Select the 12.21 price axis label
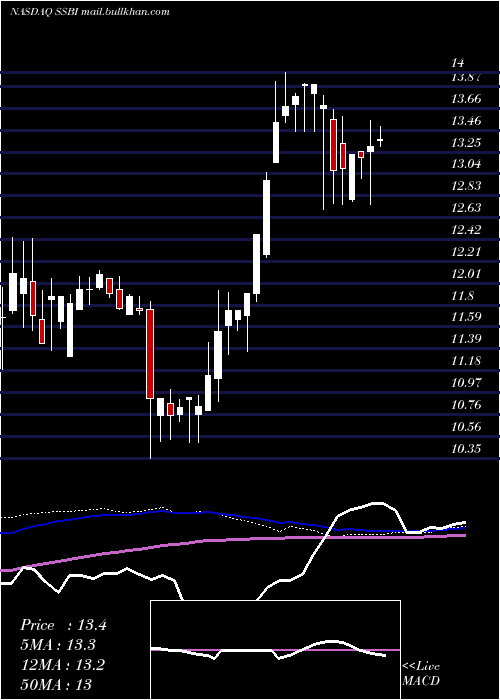500x700 pixels. [467, 252]
